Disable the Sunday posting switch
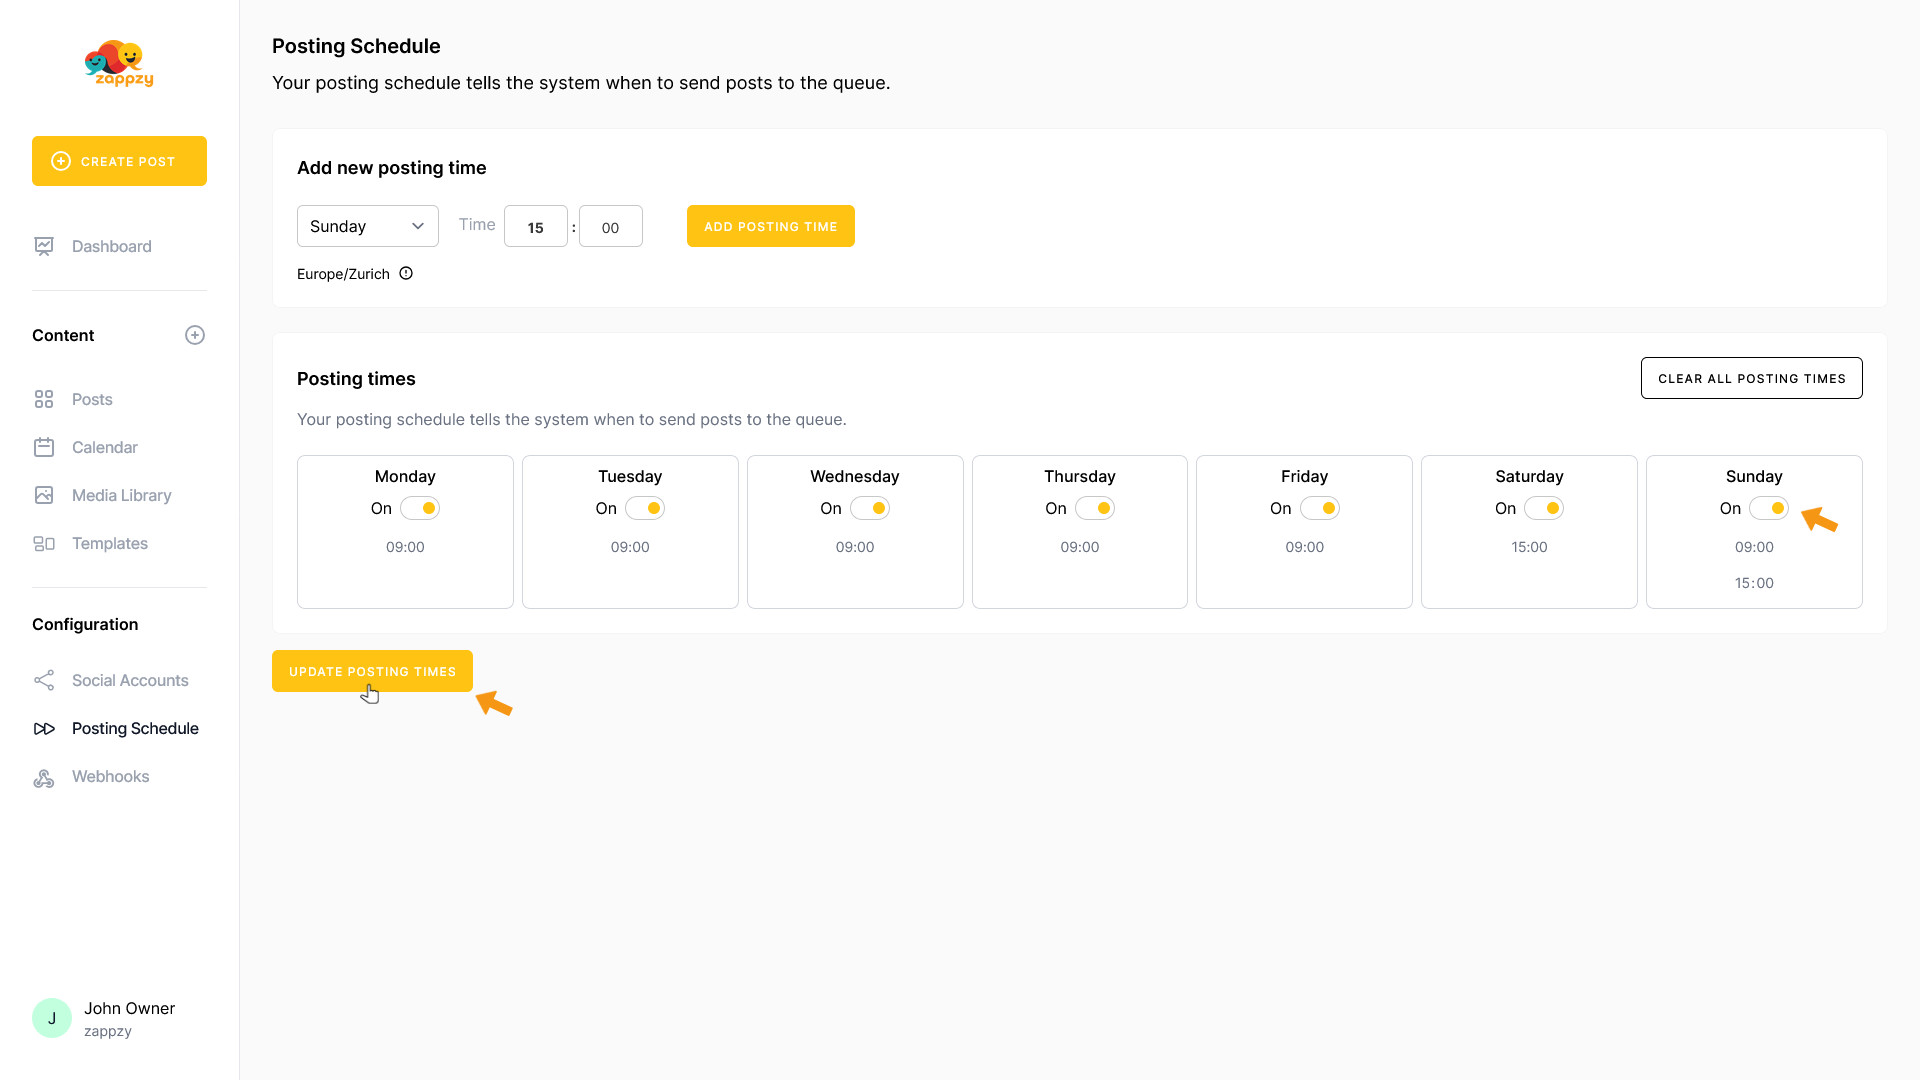 [1768, 508]
